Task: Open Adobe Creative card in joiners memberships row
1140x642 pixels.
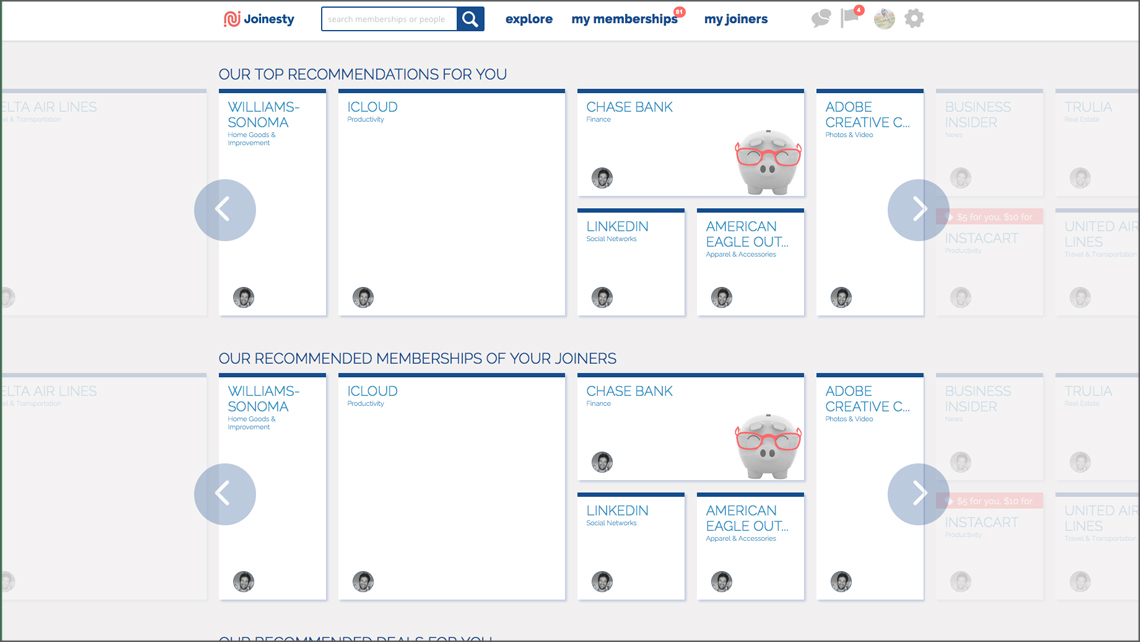Action: (x=870, y=487)
